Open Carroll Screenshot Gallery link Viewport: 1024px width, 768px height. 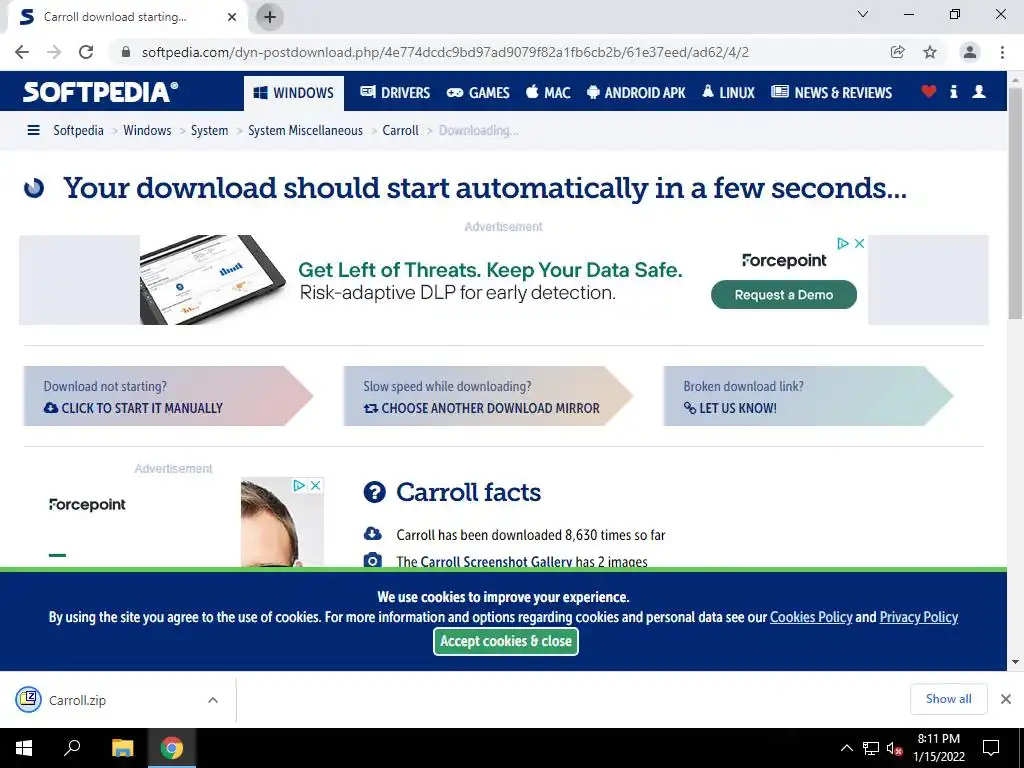click(x=496, y=562)
